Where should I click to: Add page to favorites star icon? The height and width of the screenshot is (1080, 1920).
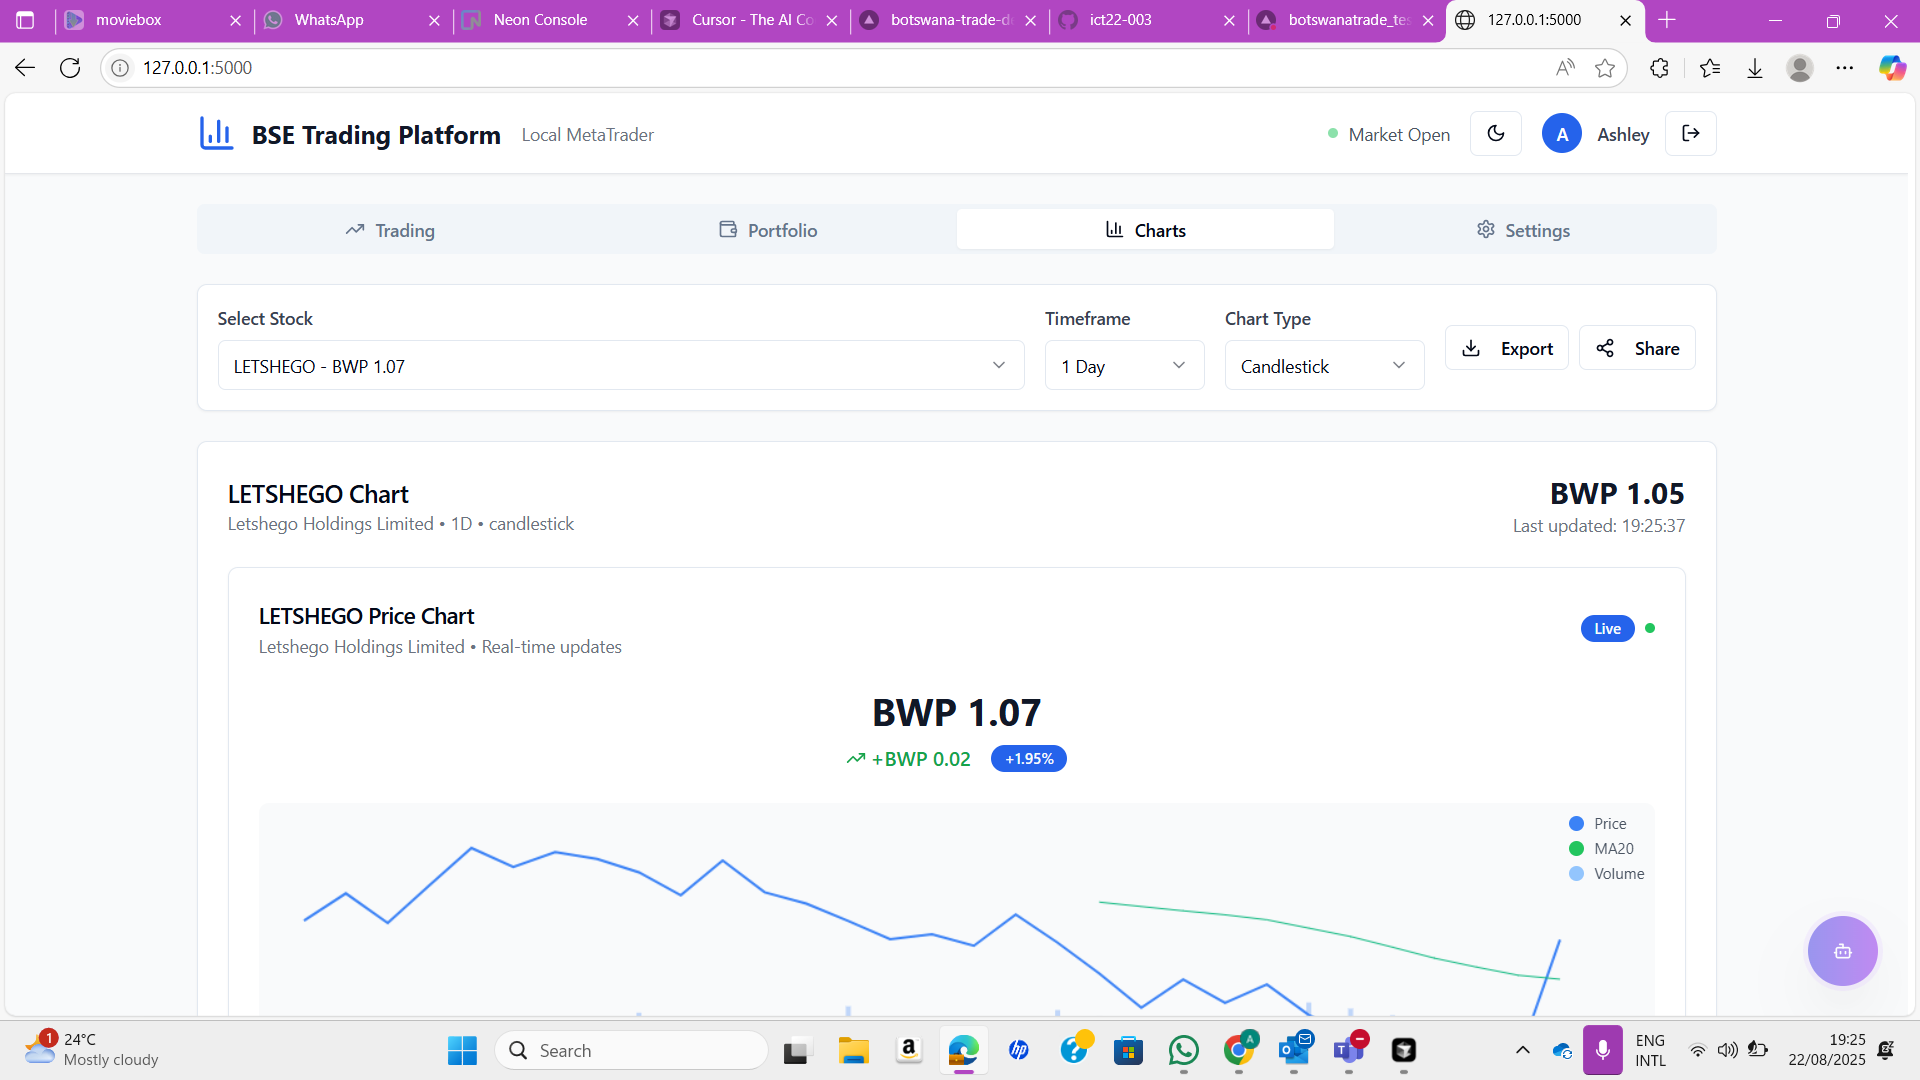click(1605, 68)
